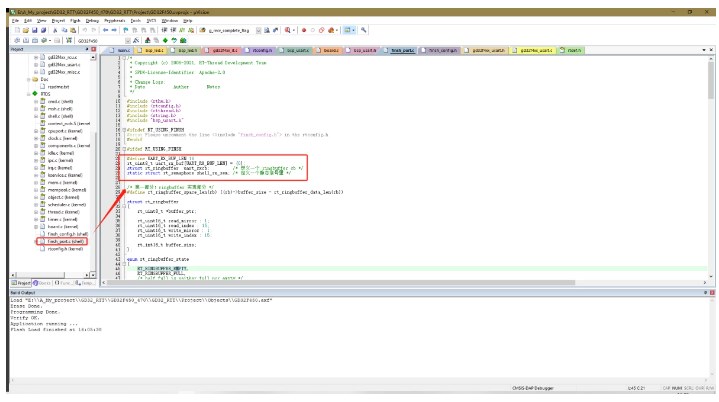The image size is (719, 402).
Task: Close the Build Output panel
Action: 712,292
